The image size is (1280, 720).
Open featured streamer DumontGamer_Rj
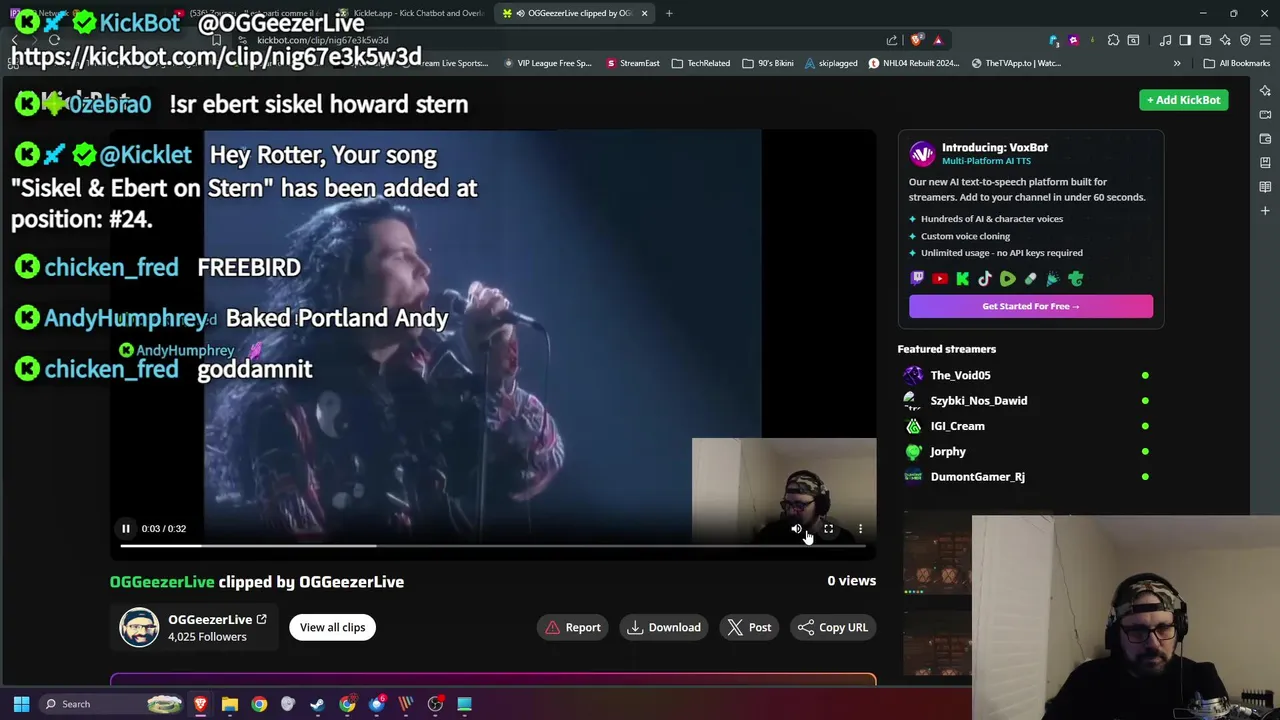point(977,477)
